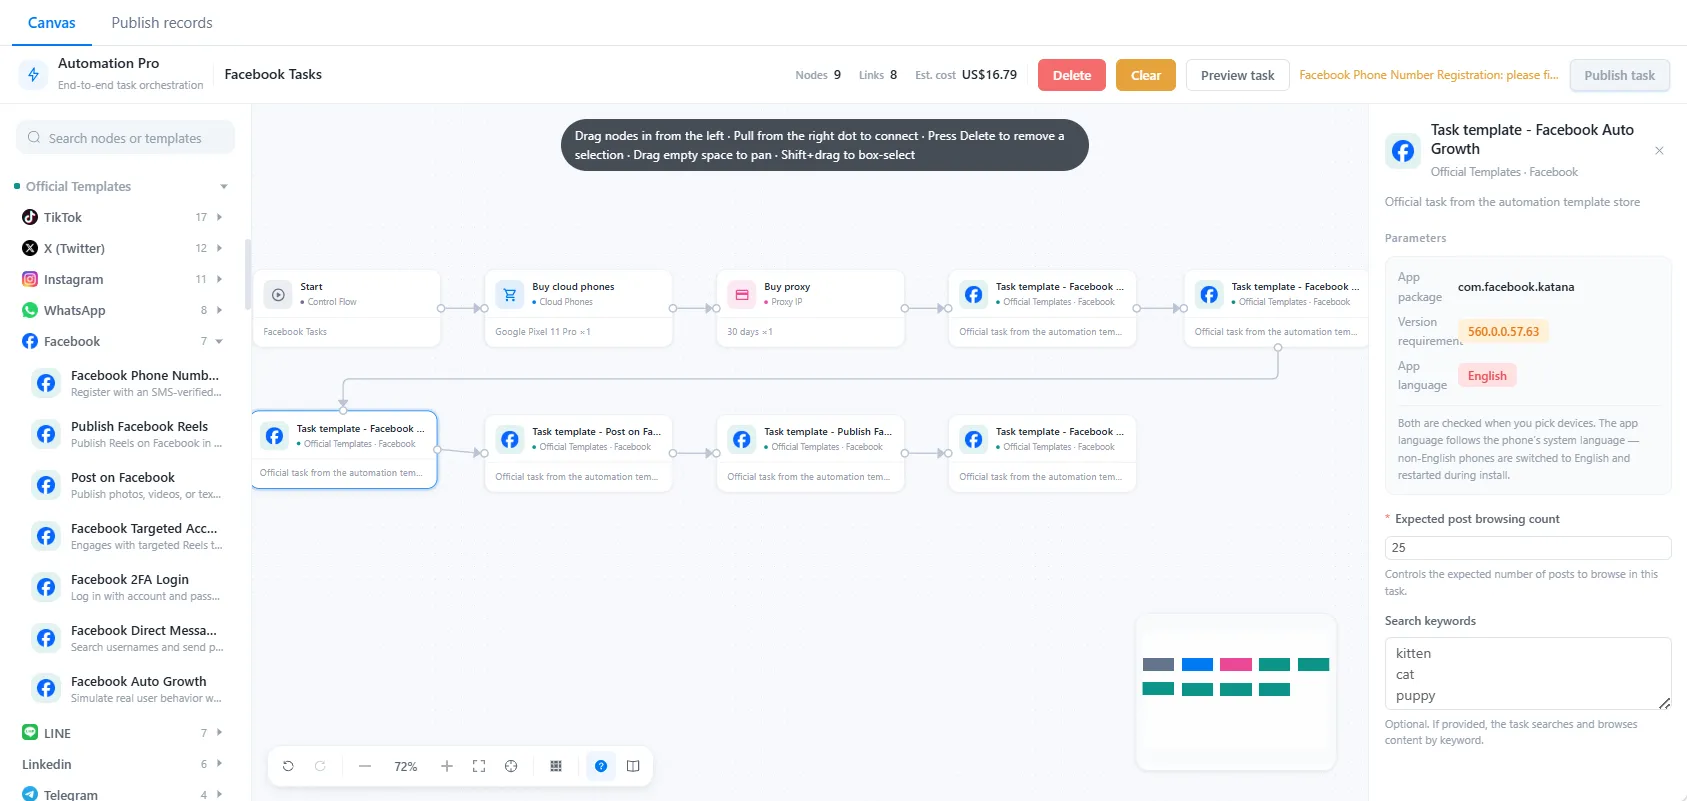Select the Task template - Post on Fa... node
The image size is (1687, 801).
[x=579, y=453]
